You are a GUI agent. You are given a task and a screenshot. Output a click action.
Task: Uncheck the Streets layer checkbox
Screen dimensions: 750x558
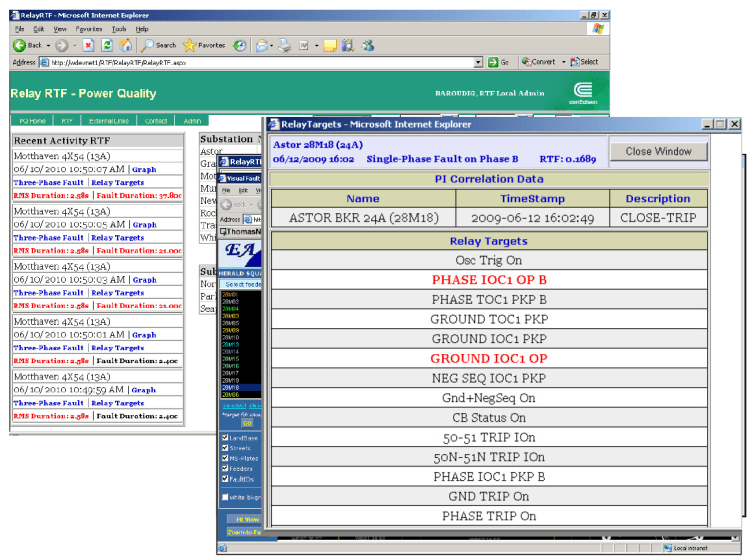pos(224,447)
